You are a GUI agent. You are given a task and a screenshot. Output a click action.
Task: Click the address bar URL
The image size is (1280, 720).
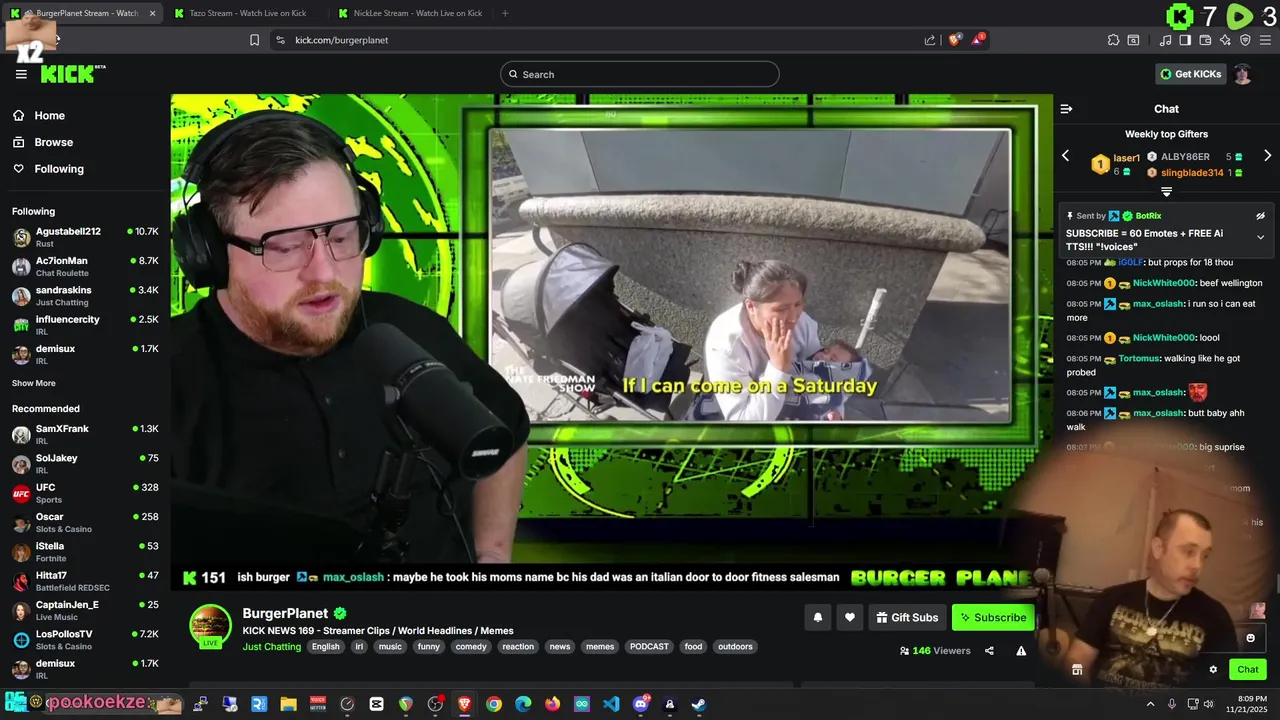coord(342,40)
